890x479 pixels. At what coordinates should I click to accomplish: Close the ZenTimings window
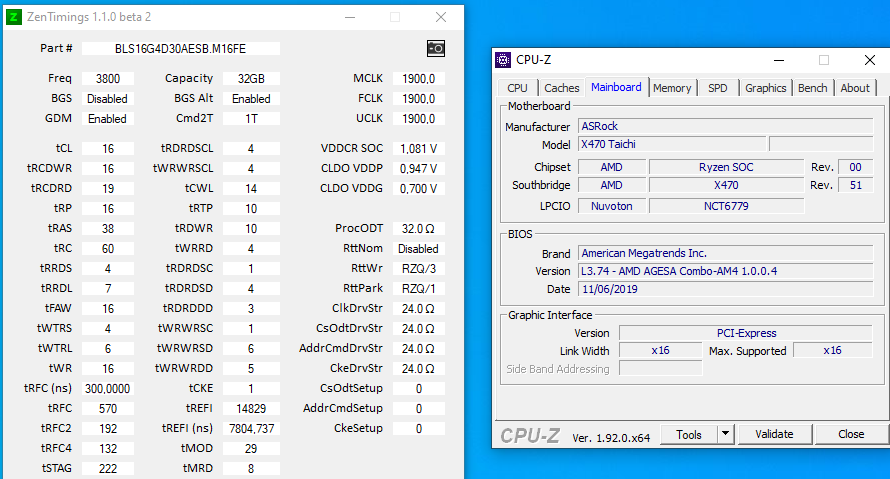[440, 17]
